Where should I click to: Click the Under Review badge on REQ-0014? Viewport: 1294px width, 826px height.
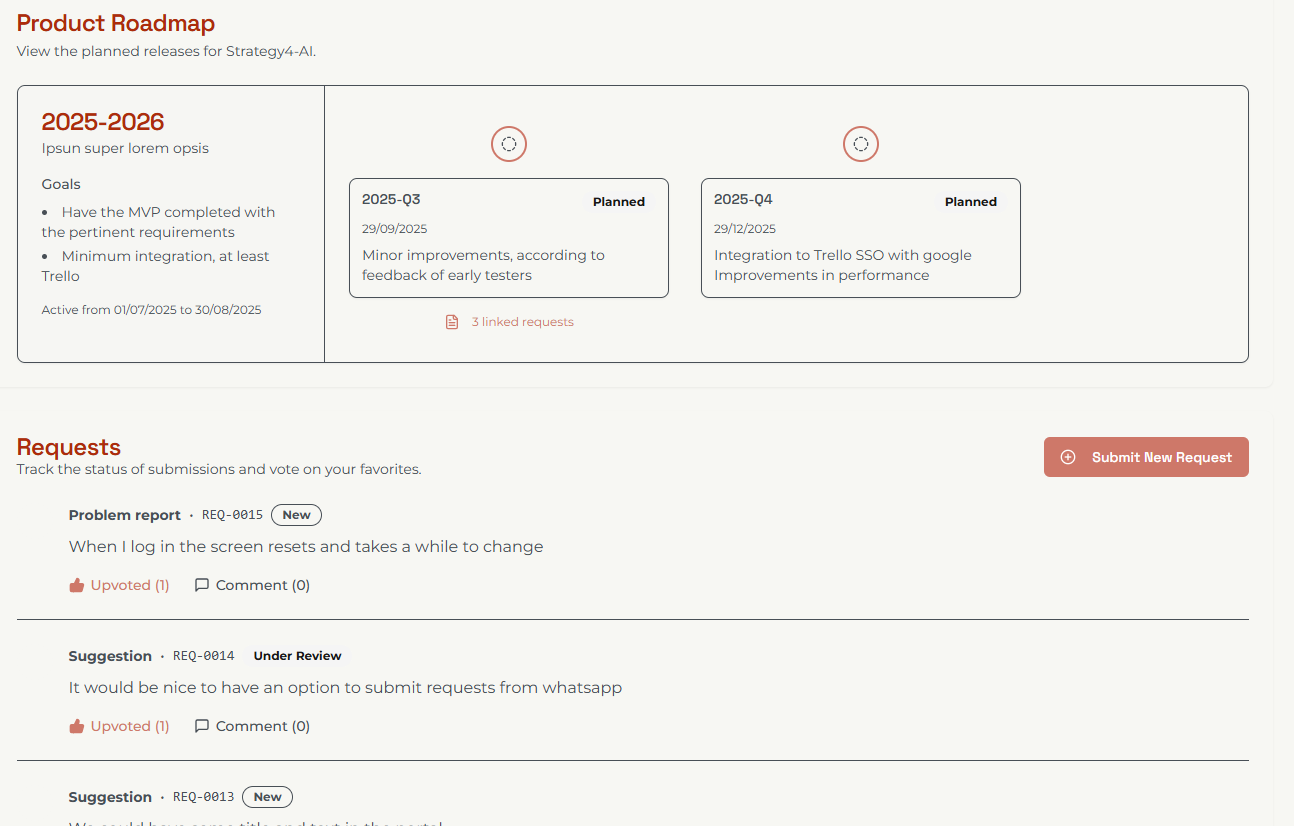click(297, 656)
